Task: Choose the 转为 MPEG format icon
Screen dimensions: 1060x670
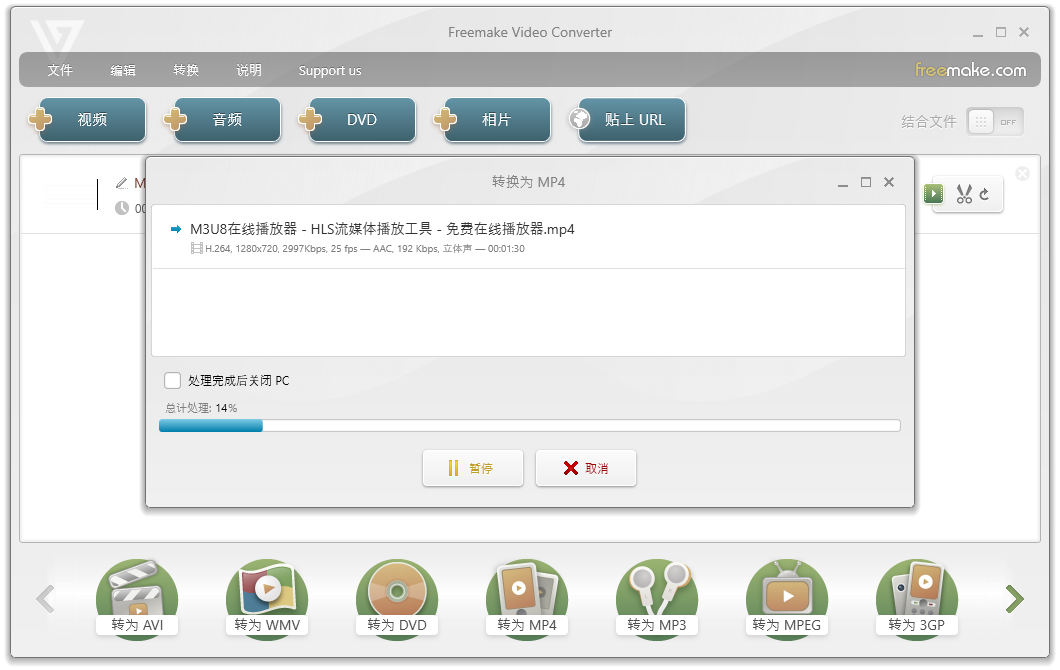Action: pos(787,598)
